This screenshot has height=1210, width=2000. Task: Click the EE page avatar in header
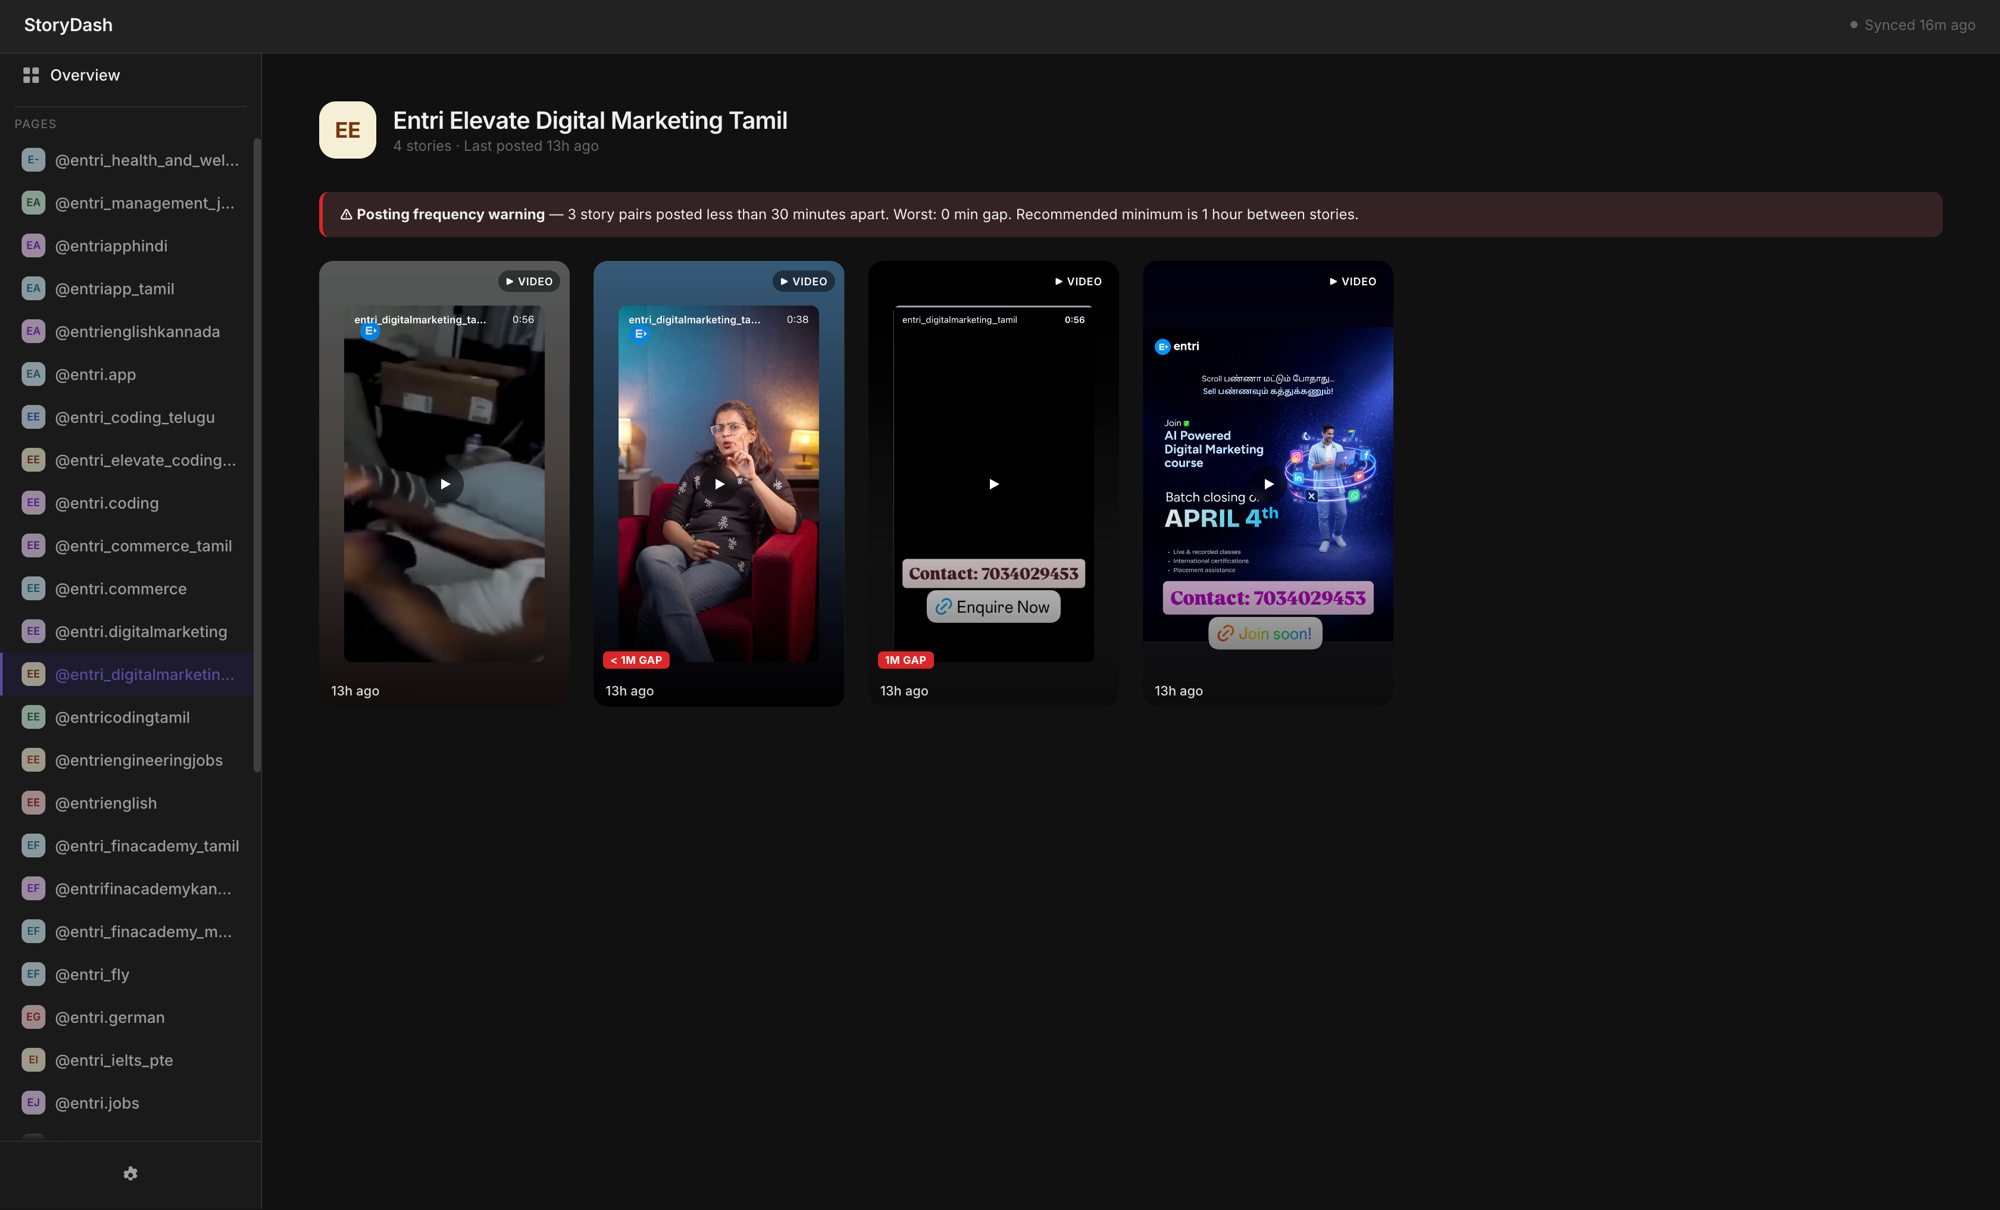(347, 130)
